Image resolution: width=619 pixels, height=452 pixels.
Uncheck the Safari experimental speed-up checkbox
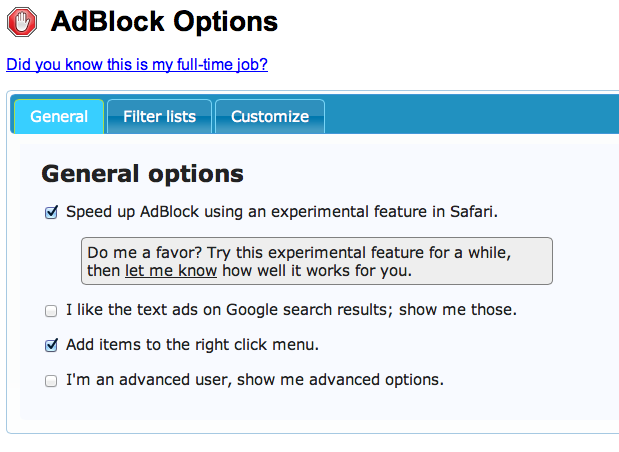pyautogui.click(x=51, y=212)
